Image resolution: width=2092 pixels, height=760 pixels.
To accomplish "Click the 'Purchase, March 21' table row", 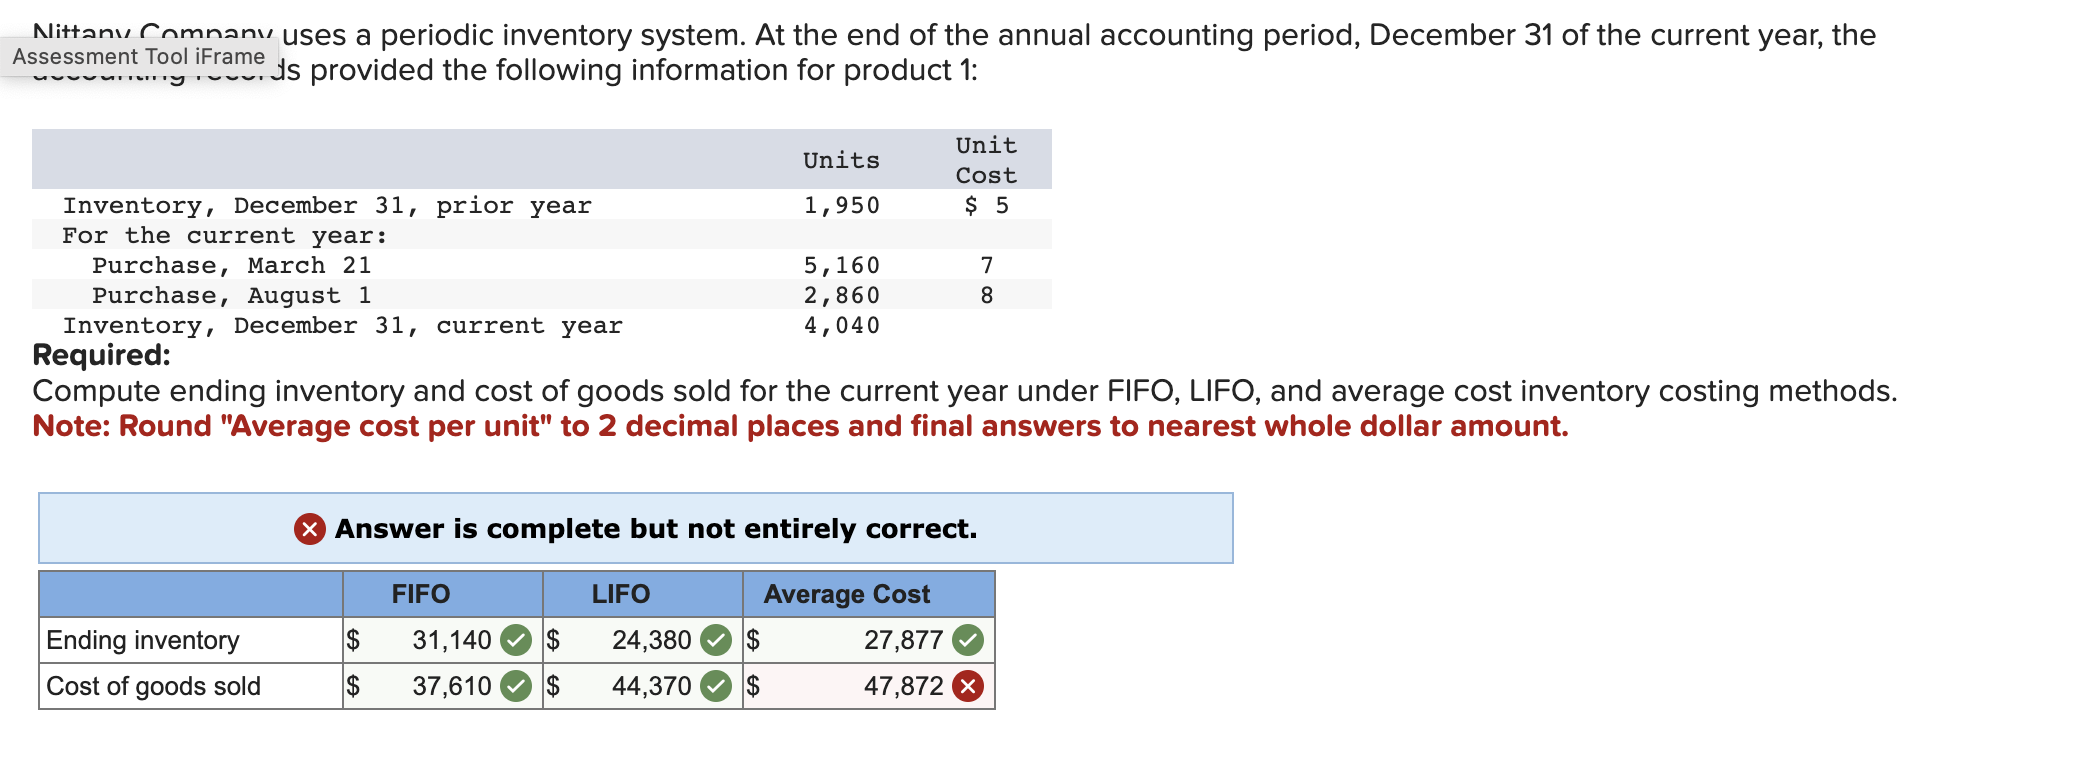I will pyautogui.click(x=232, y=265).
